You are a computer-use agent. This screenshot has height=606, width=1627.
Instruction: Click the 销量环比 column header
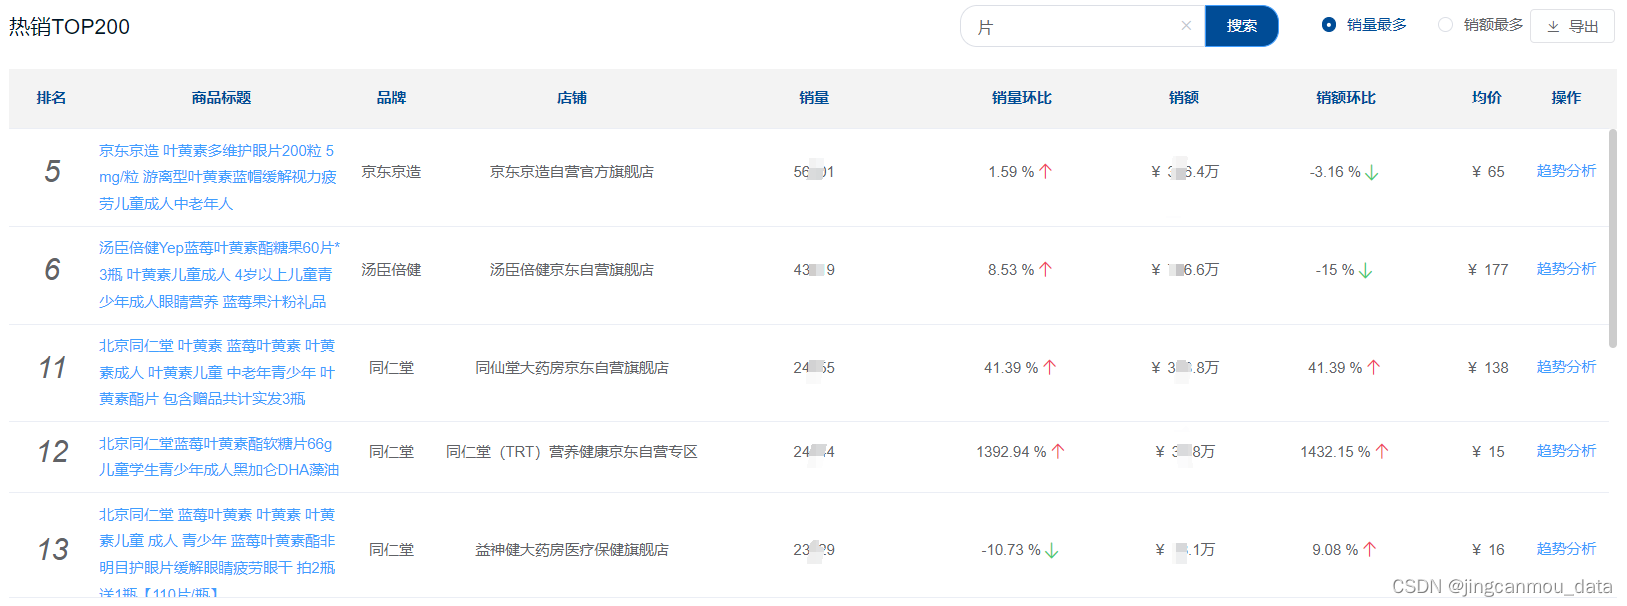[x=1021, y=98]
